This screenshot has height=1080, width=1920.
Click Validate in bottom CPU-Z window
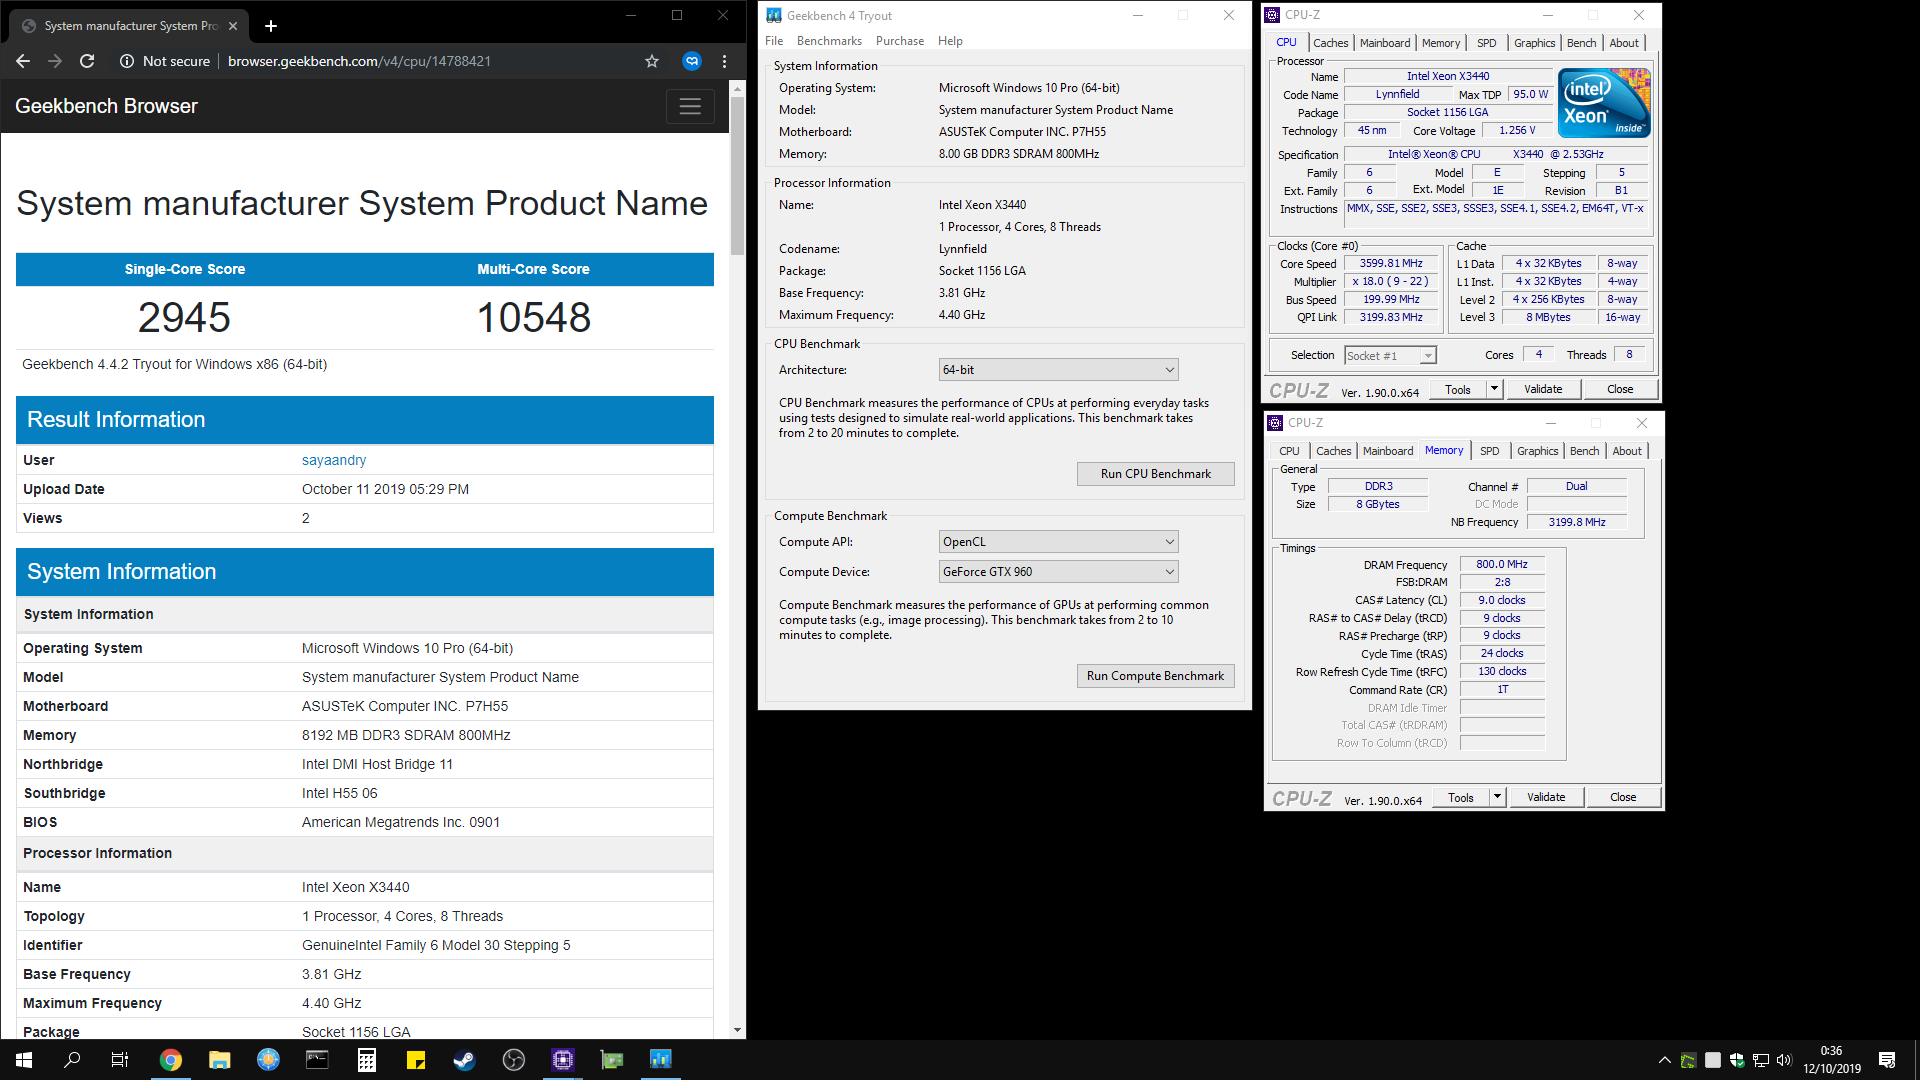[x=1546, y=798]
